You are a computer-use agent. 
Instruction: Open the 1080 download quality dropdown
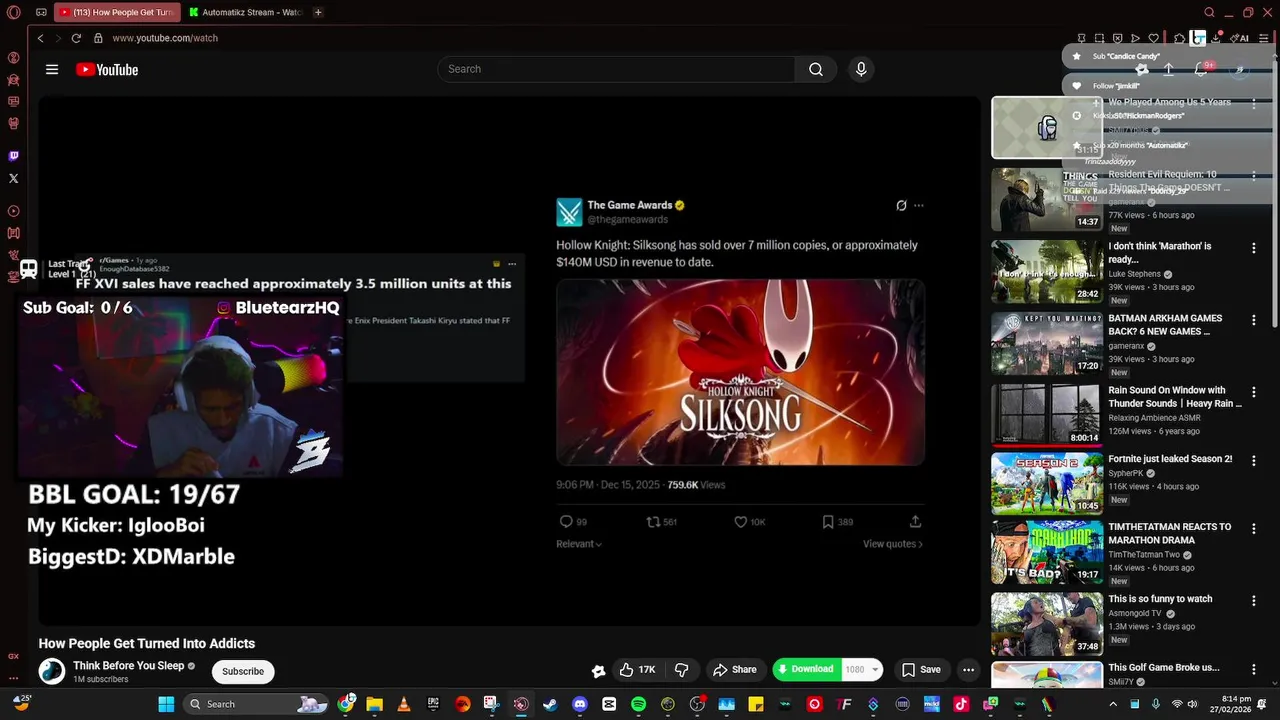tap(862, 670)
